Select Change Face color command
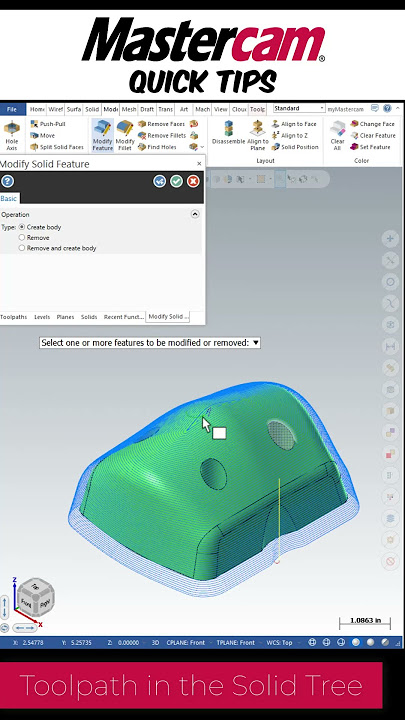 point(372,124)
